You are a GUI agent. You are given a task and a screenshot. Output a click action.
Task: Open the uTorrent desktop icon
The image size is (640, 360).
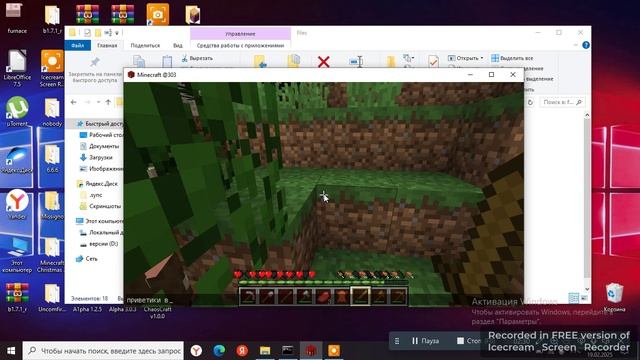click(17, 111)
